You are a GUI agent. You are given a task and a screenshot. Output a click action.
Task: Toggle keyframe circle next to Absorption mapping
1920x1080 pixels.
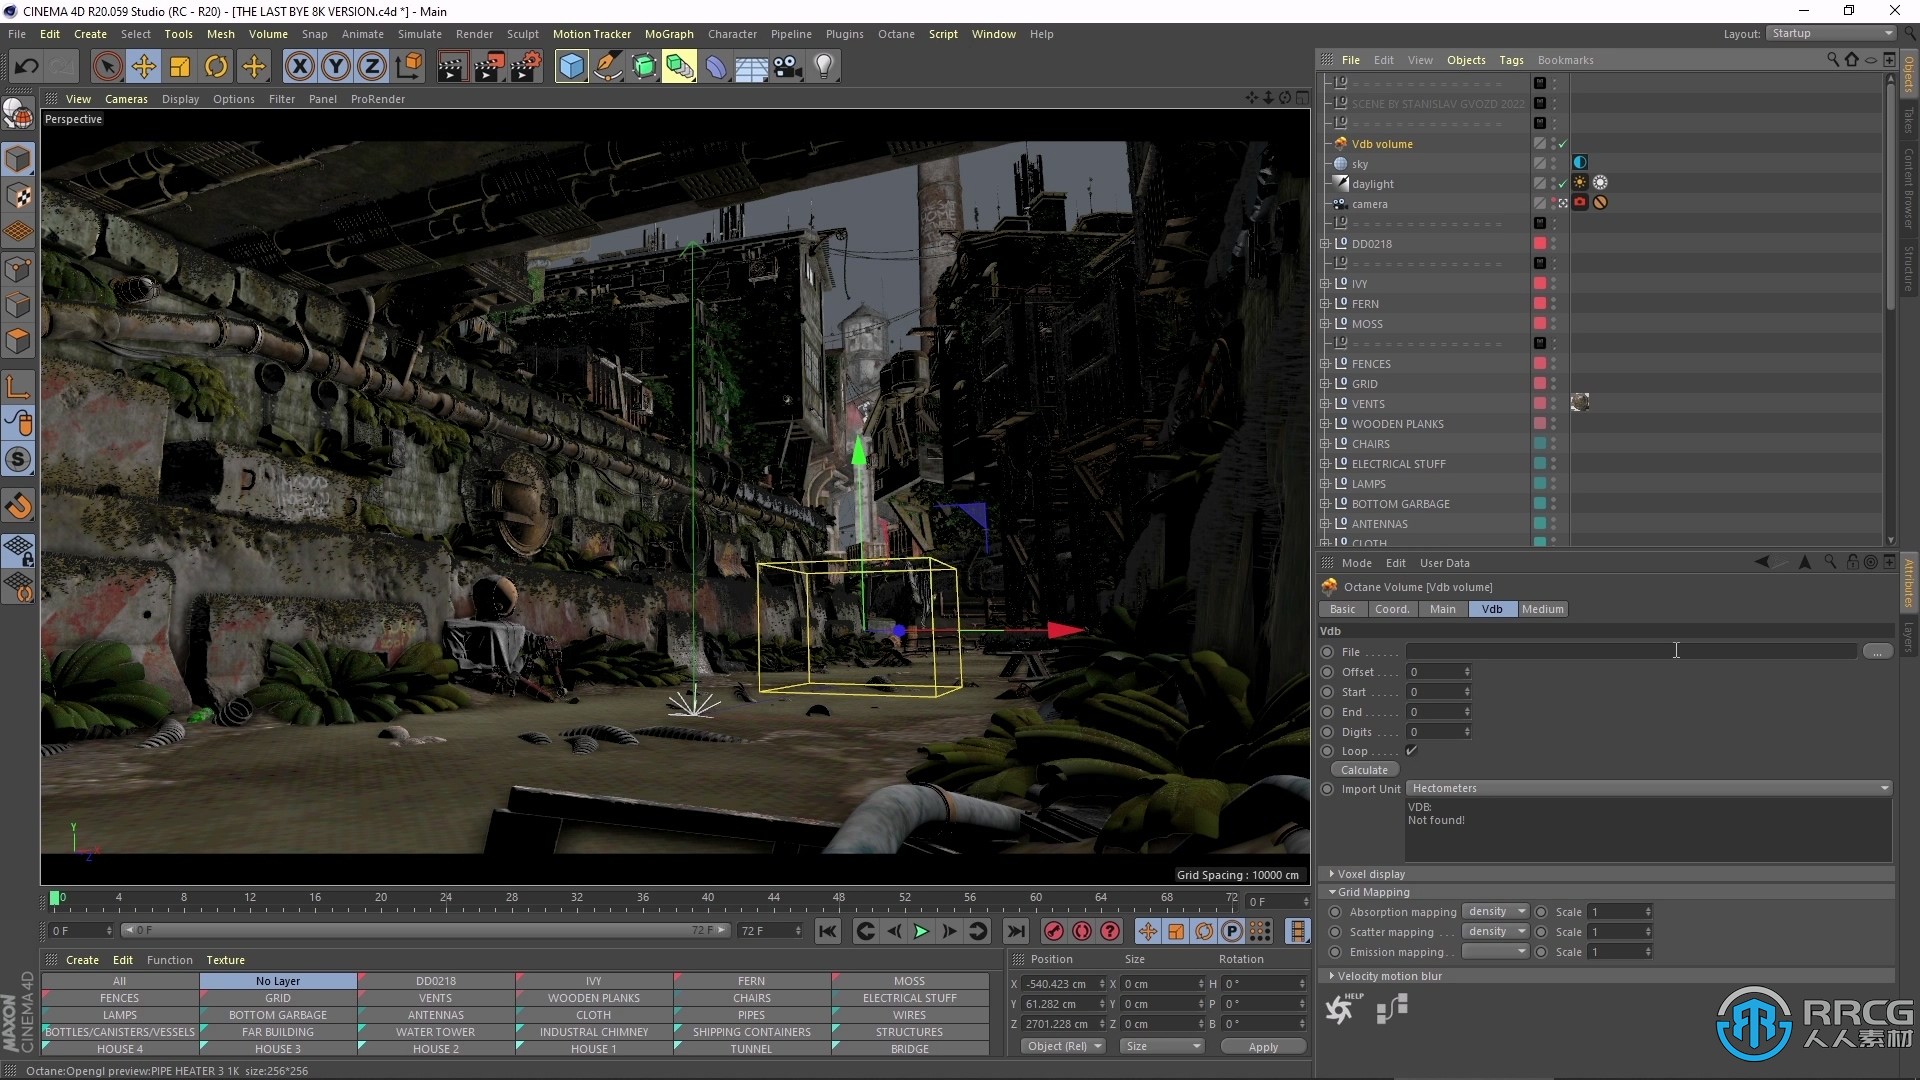tap(1335, 912)
